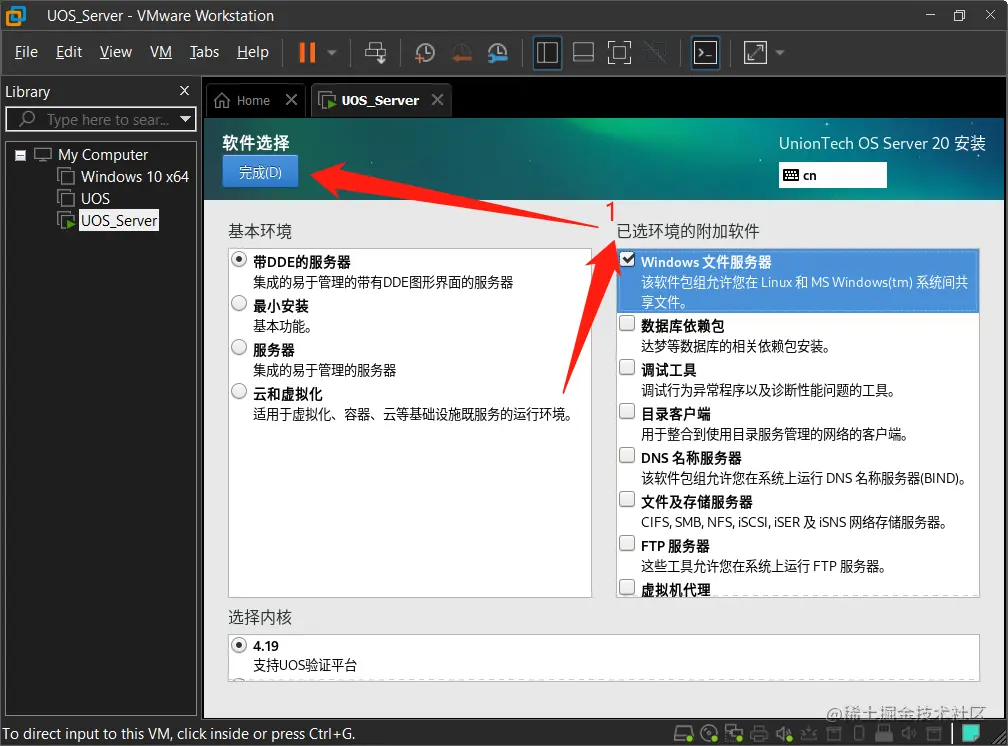Toggle the library sidebar view
The width and height of the screenshot is (1008, 746).
[547, 53]
